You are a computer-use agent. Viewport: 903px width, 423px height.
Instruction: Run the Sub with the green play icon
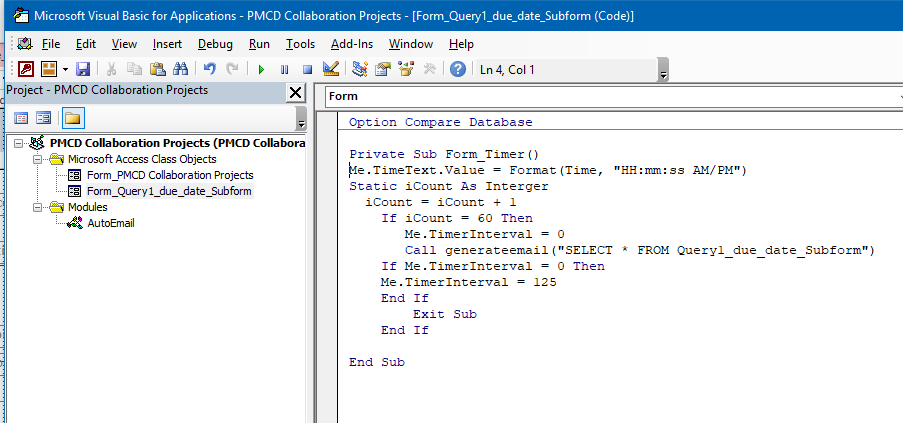pyautogui.click(x=261, y=70)
